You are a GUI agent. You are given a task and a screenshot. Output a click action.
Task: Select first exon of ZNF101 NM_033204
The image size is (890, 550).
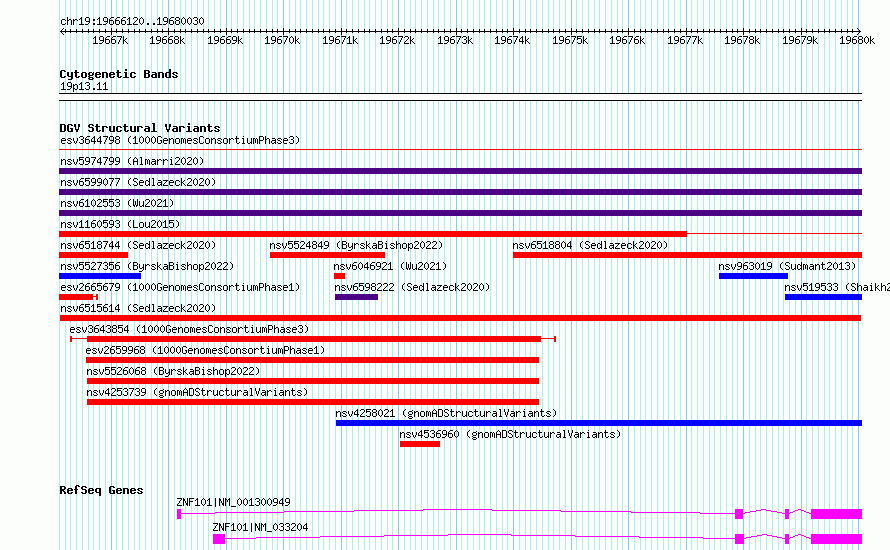(x=219, y=539)
